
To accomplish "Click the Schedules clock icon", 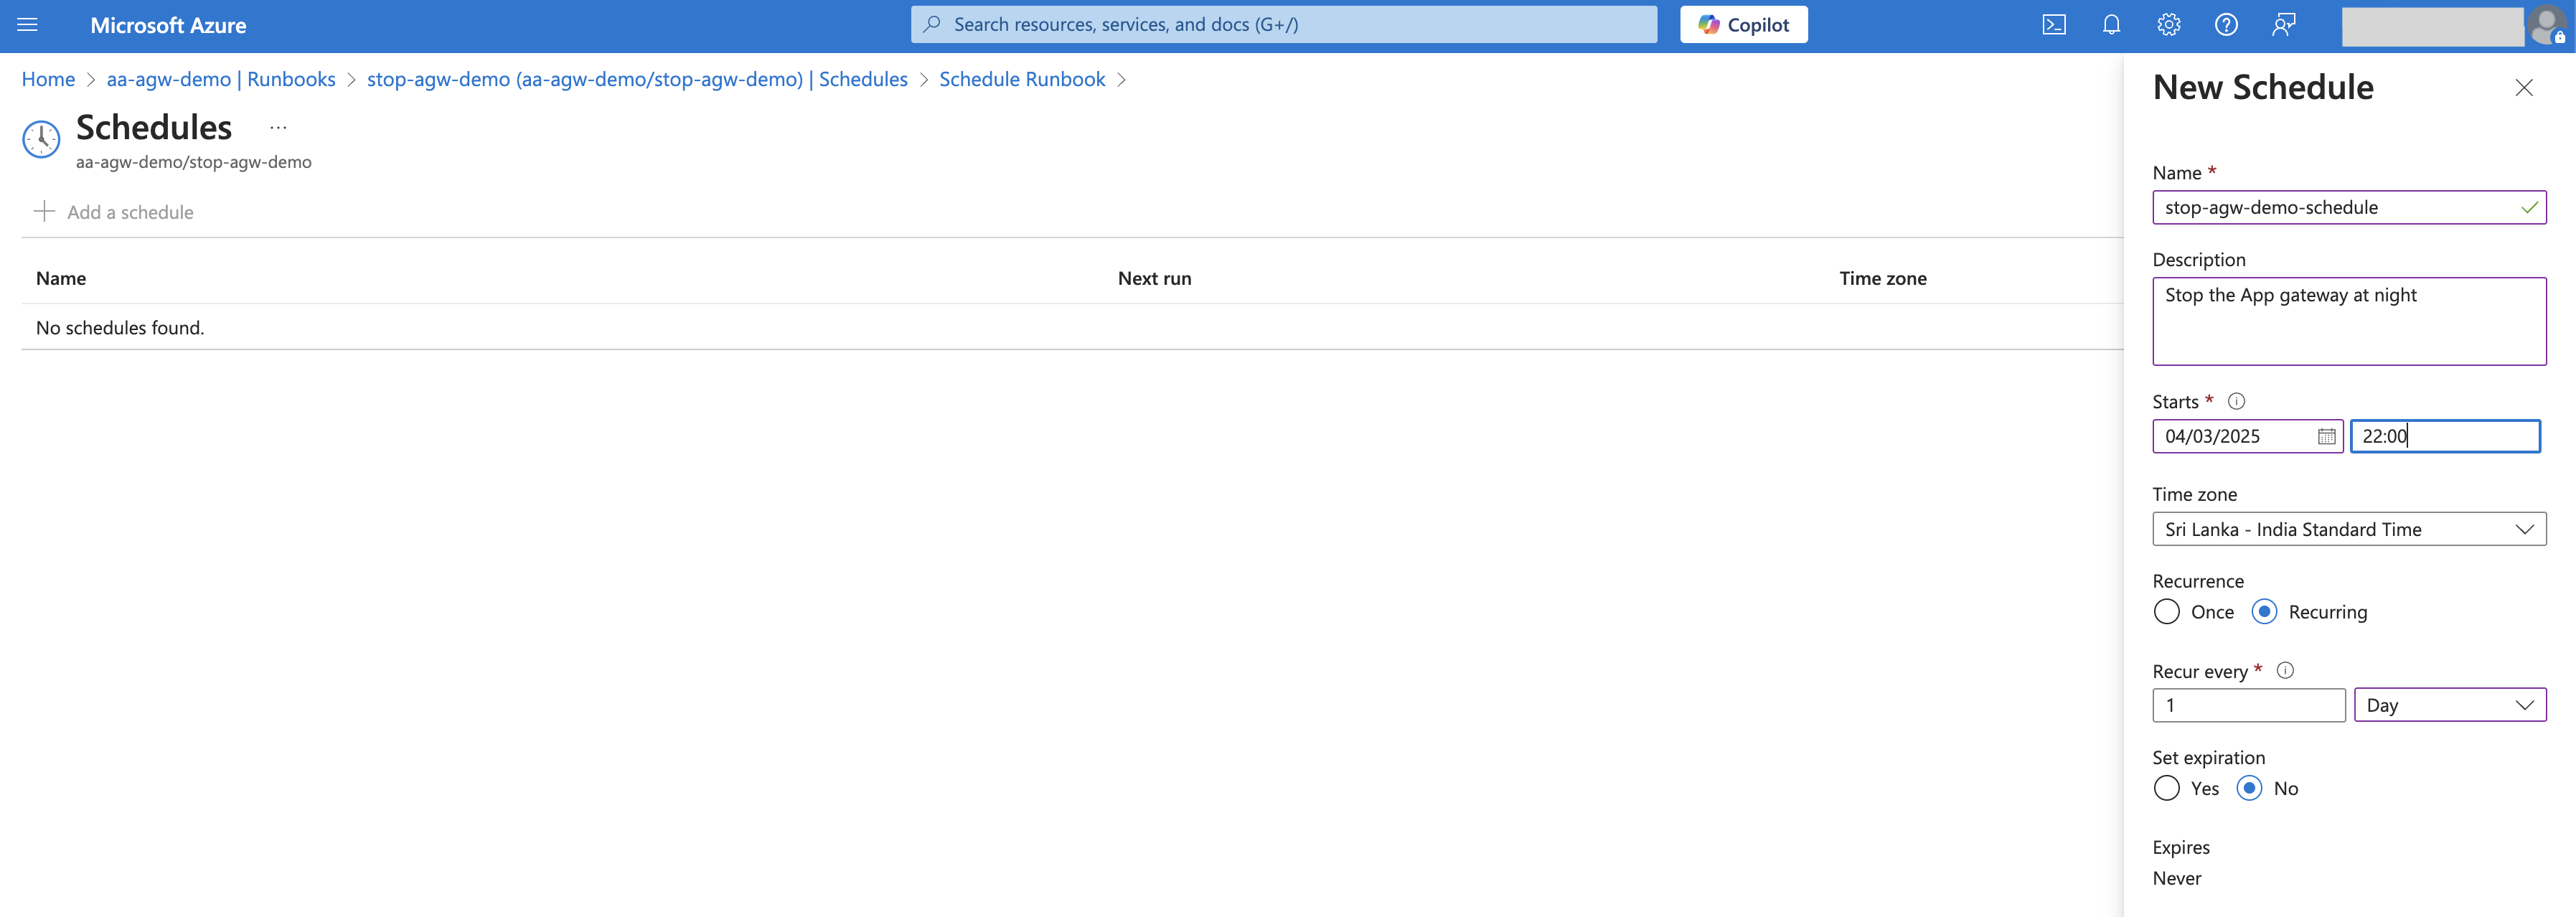I will (x=41, y=139).
